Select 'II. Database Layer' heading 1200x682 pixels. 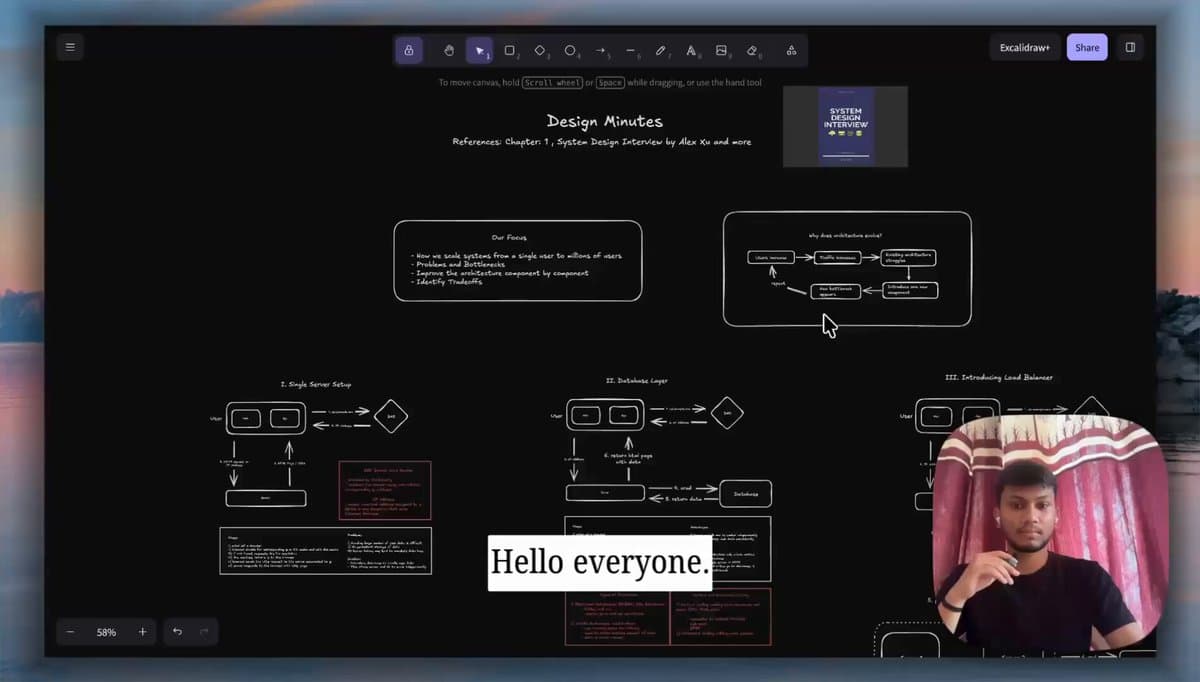click(x=637, y=381)
